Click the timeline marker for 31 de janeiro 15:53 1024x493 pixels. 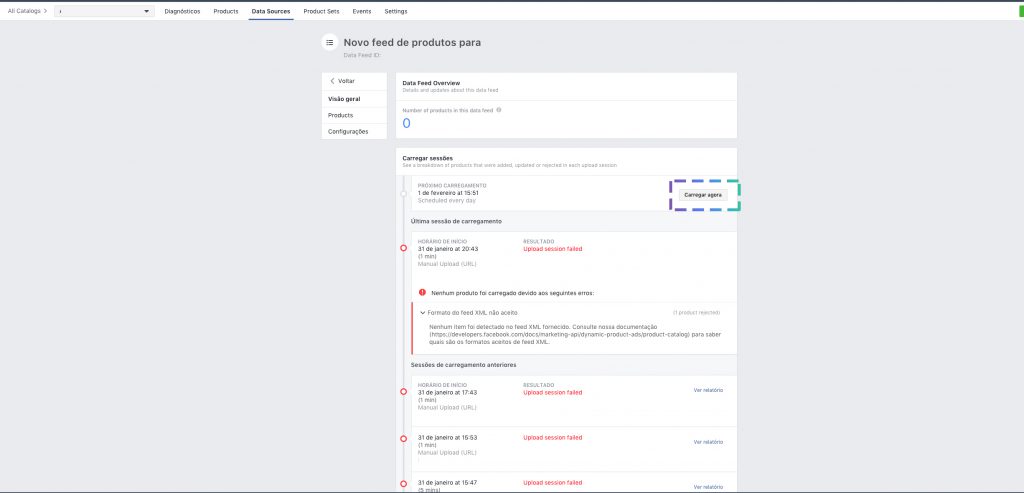(403, 438)
